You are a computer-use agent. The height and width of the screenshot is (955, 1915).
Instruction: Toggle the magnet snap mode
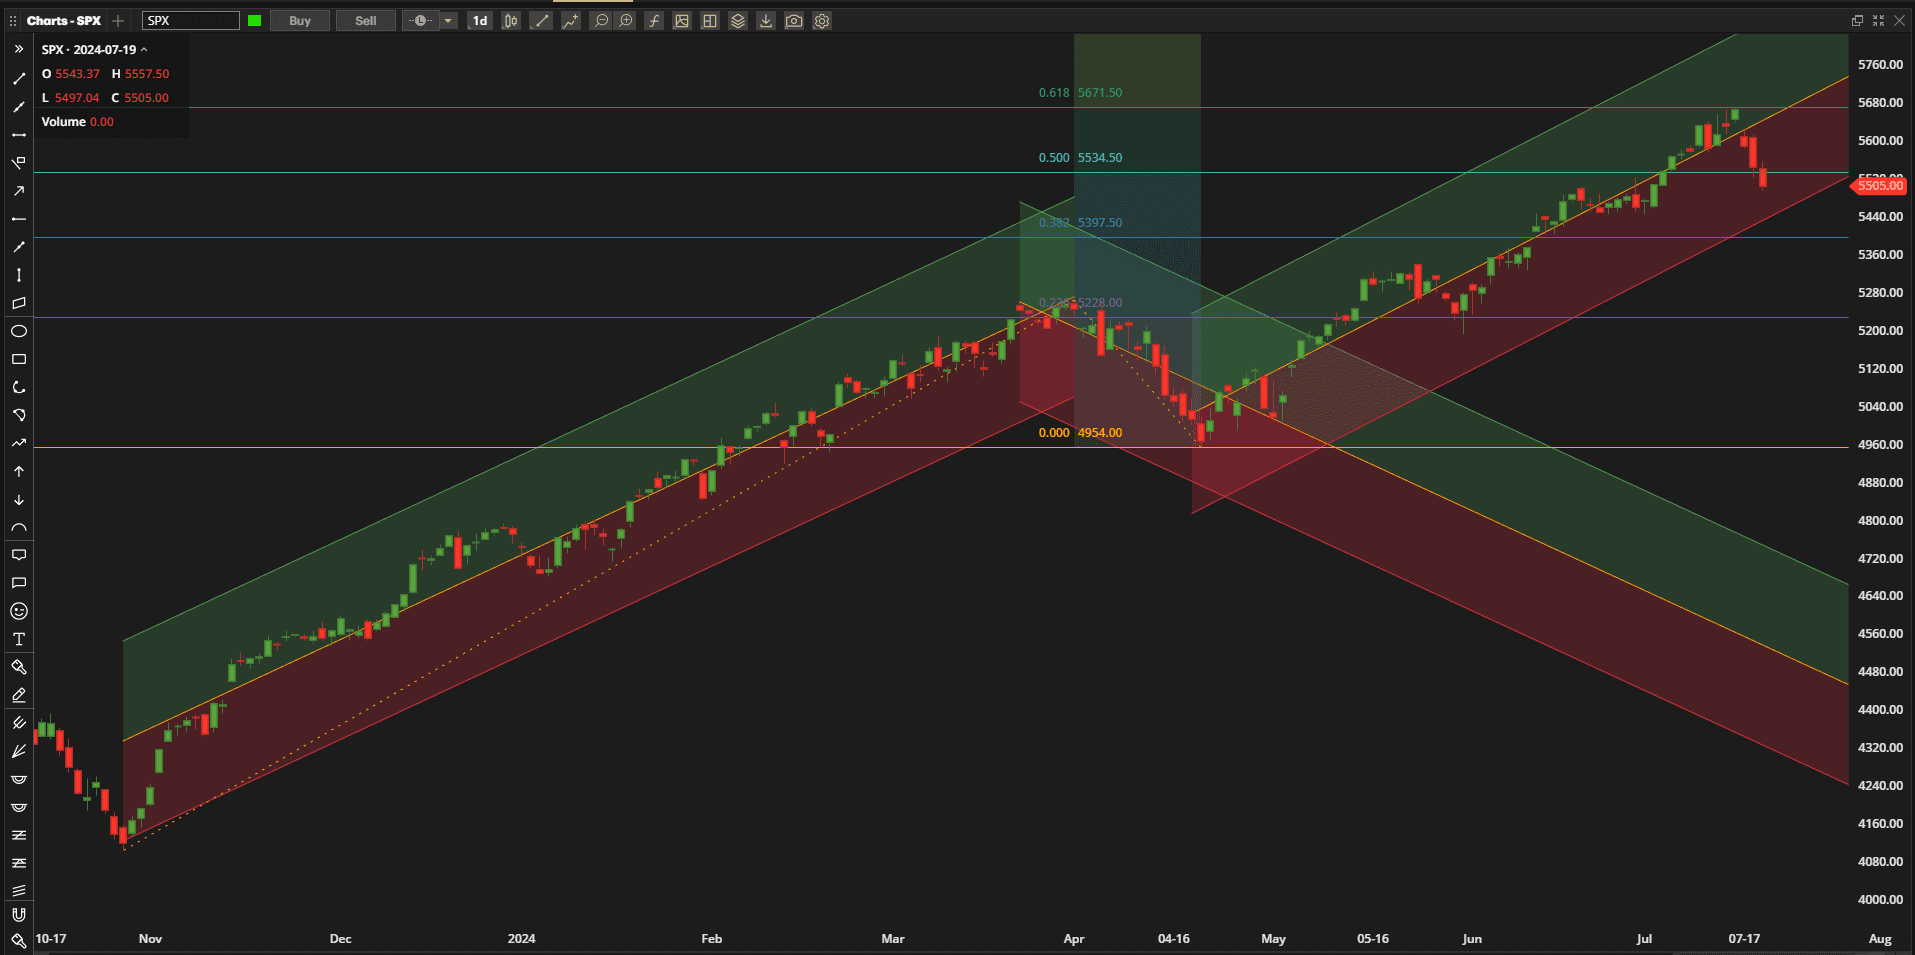(x=18, y=914)
